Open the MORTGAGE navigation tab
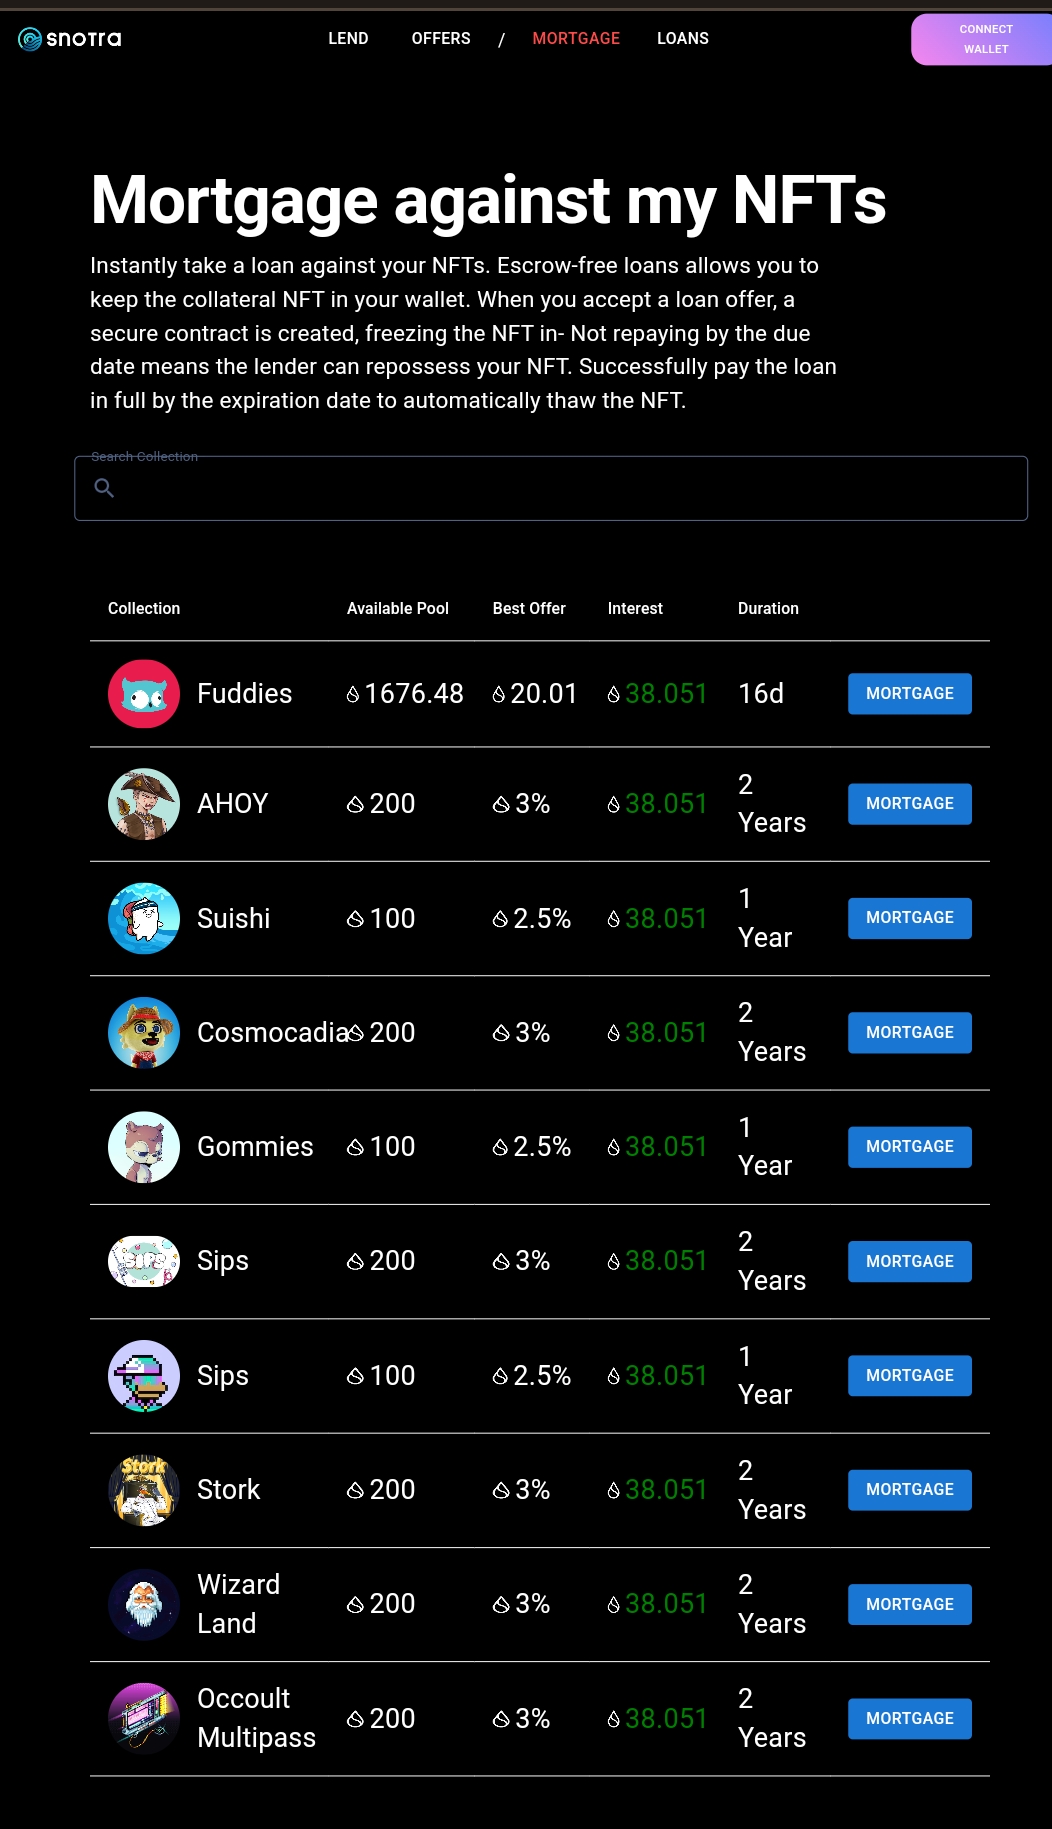Image resolution: width=1052 pixels, height=1829 pixels. click(x=576, y=38)
